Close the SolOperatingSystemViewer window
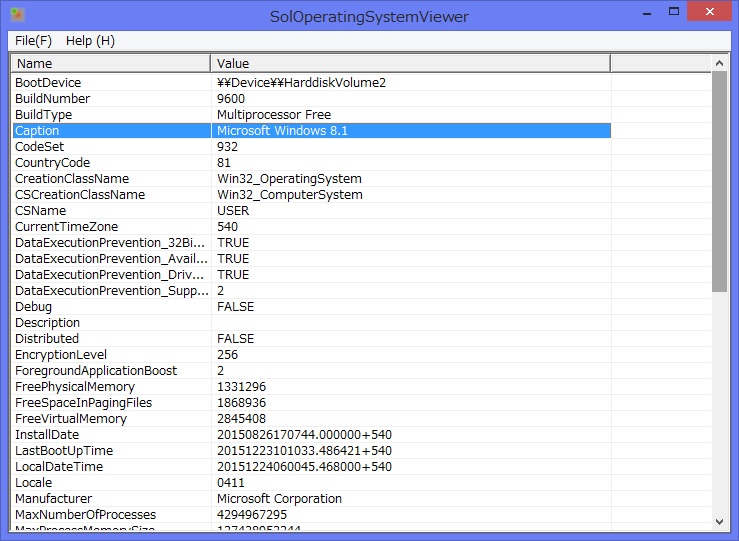 pyautogui.click(x=709, y=11)
